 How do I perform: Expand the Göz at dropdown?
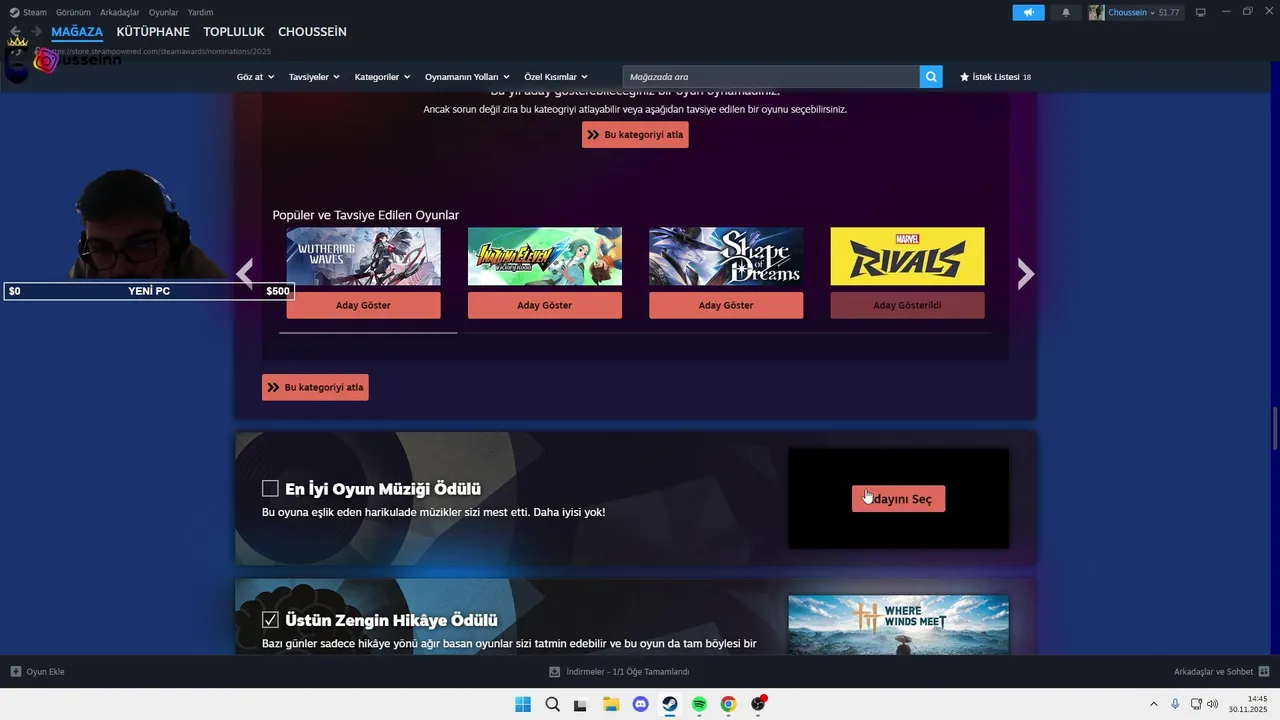tap(255, 77)
